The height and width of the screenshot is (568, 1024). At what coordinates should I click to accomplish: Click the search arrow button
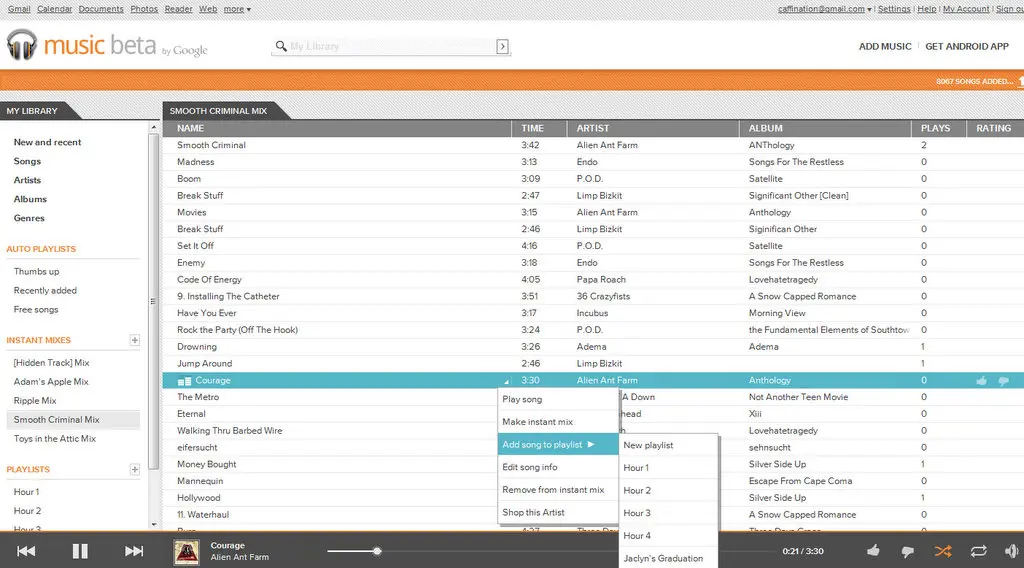[502, 46]
